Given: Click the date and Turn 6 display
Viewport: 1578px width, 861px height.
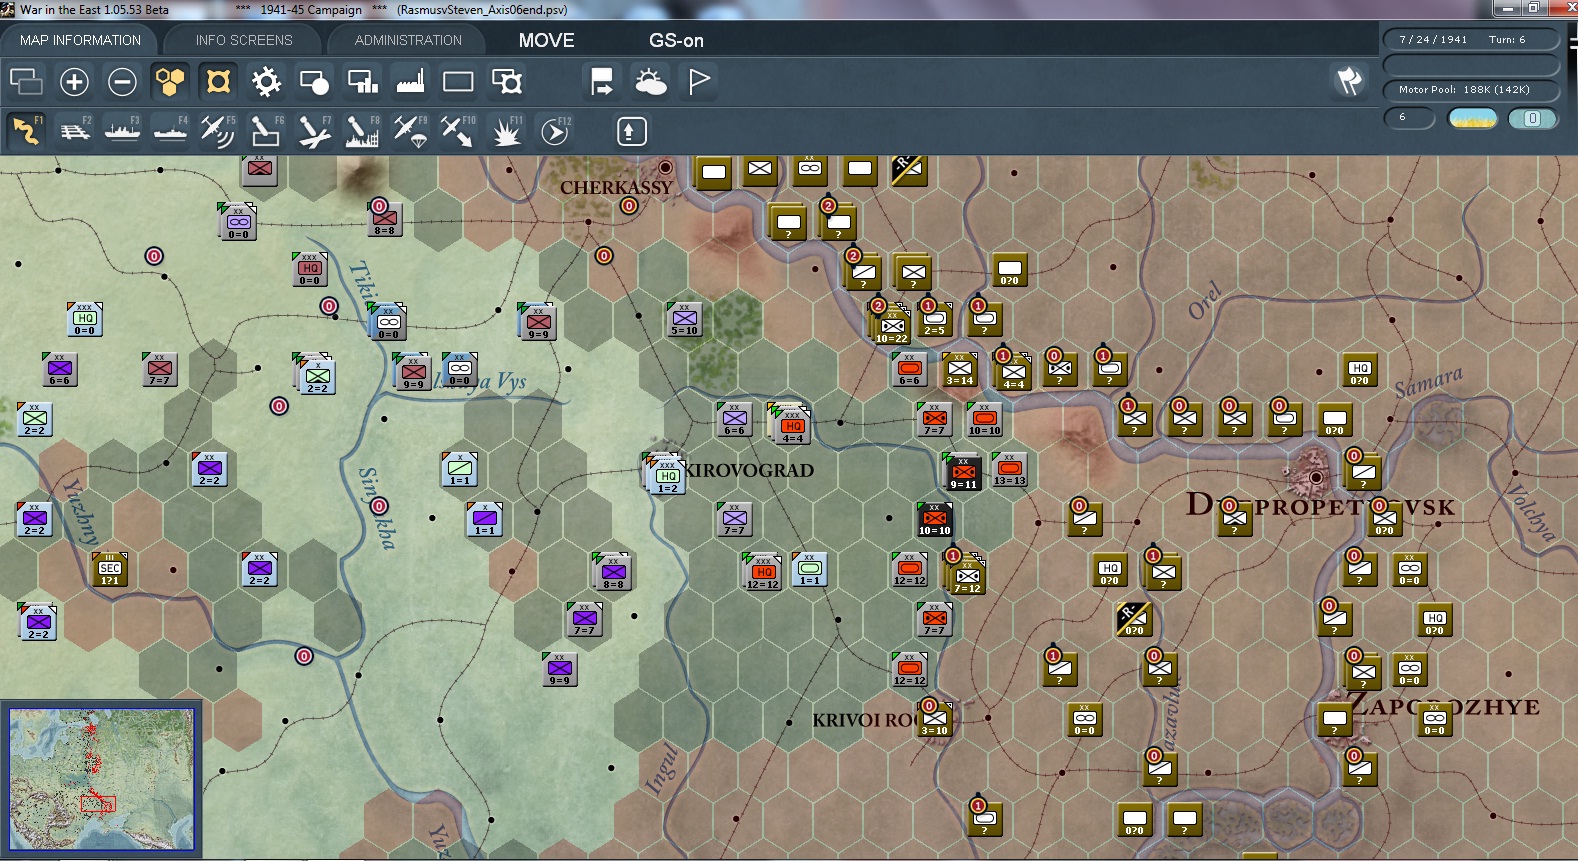Looking at the screenshot, I should point(1471,39).
